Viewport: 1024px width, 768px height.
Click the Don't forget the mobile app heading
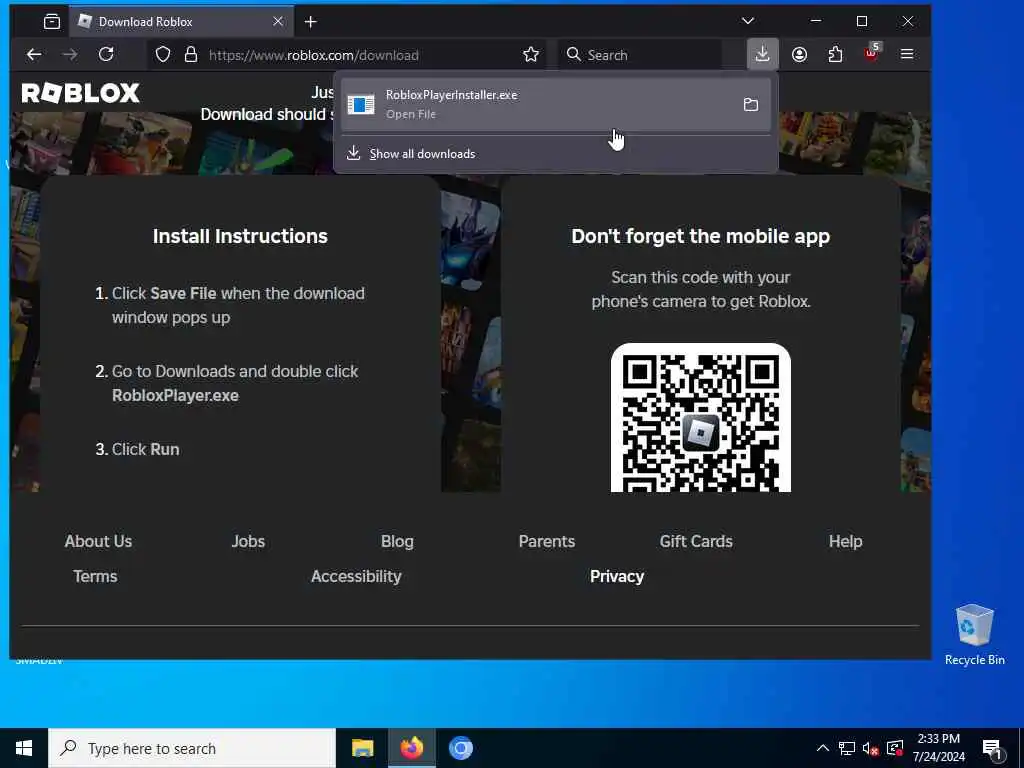click(x=701, y=236)
